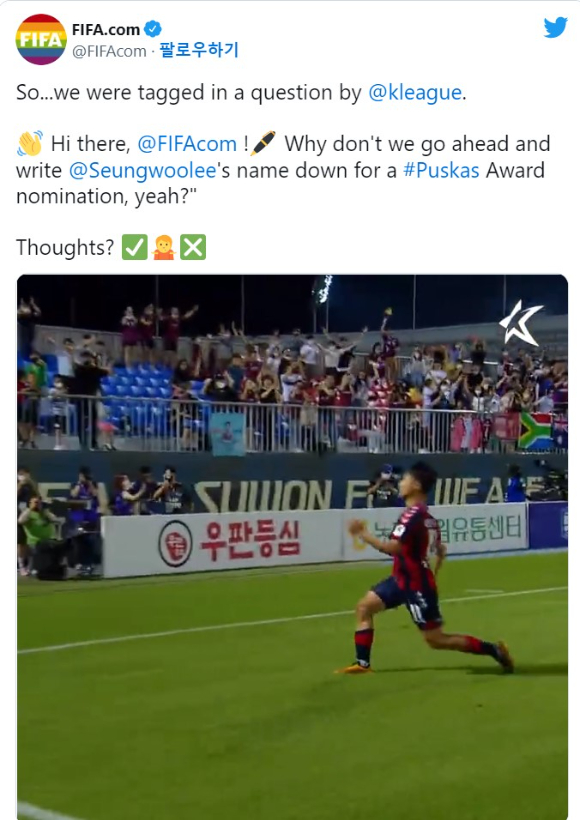The image size is (580, 820).
Task: Click the pen emoji after @FIFAcom
Action: [x=263, y=143]
